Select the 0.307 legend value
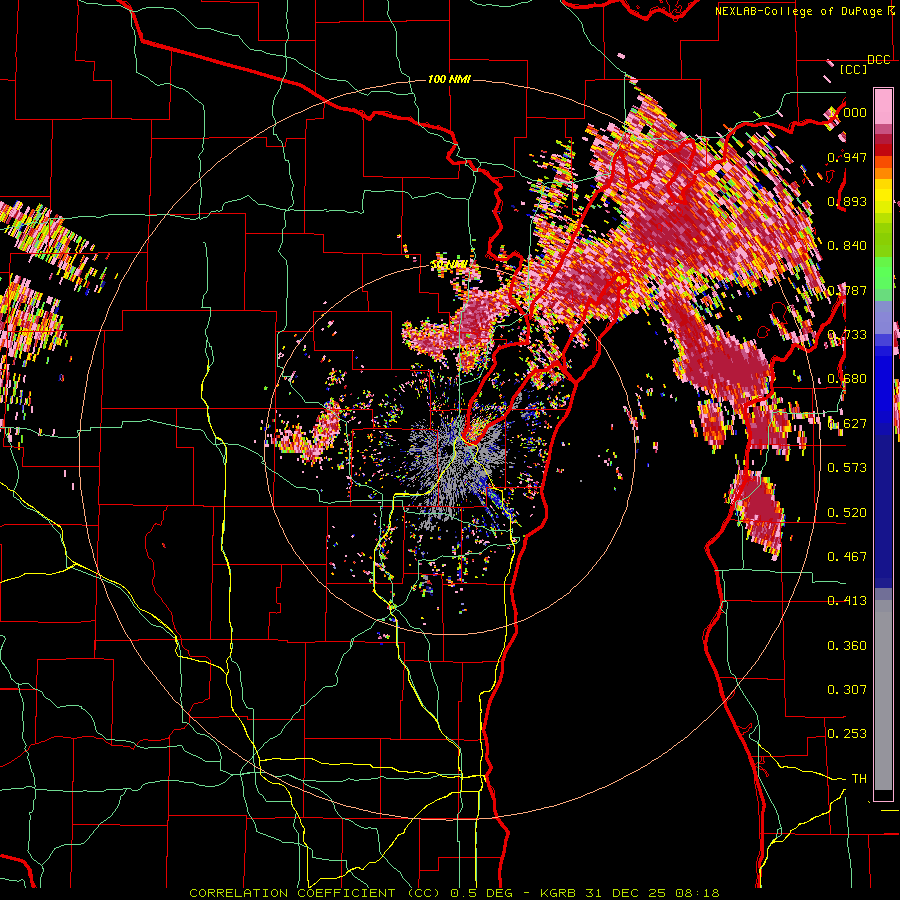900x900 pixels. point(847,690)
